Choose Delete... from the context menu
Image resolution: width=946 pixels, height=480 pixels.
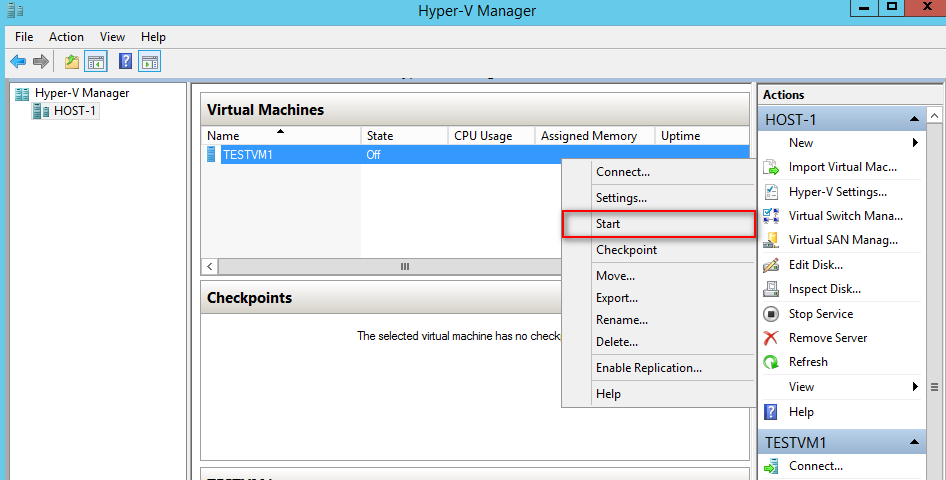(x=659, y=342)
